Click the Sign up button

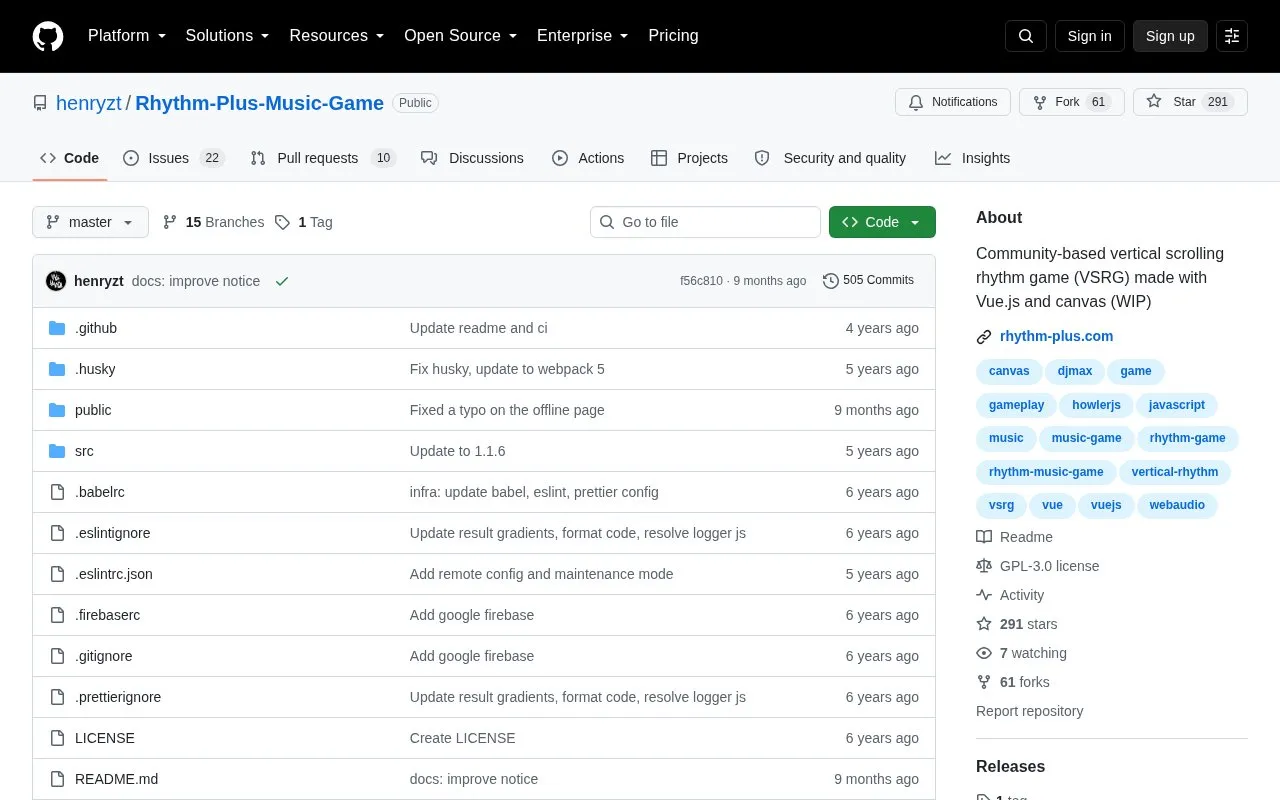[x=1170, y=36]
